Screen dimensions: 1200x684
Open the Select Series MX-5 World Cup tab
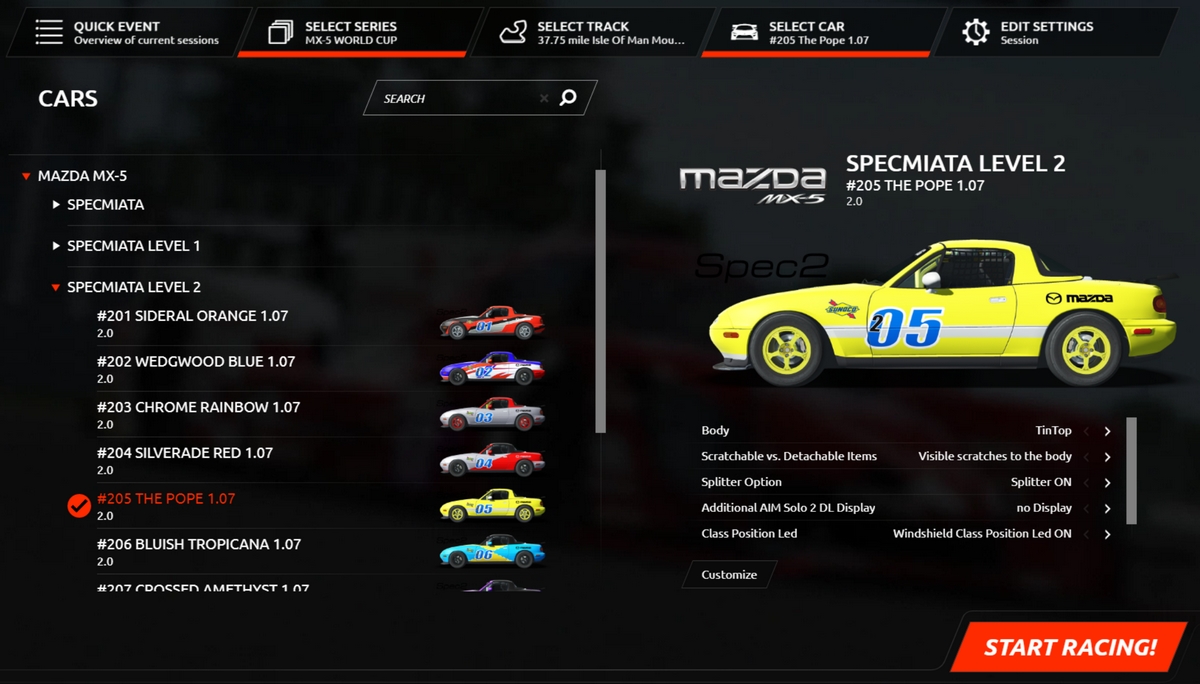pyautogui.click(x=362, y=33)
